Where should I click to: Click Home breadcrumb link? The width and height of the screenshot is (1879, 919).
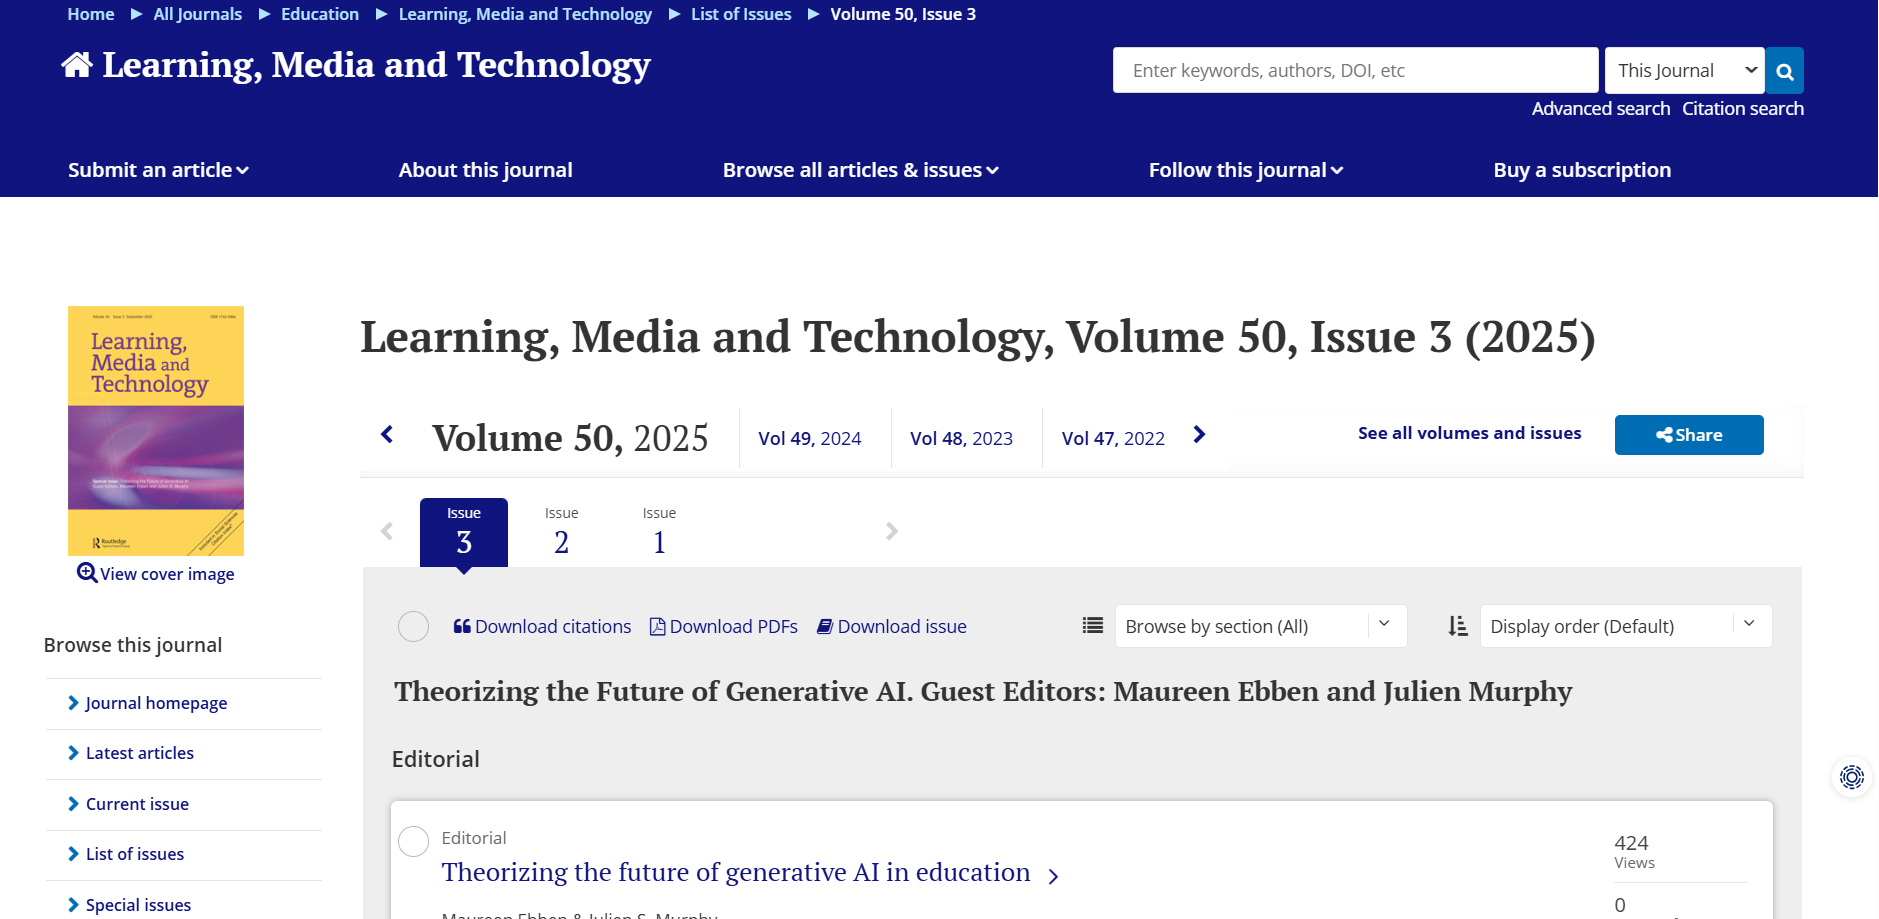pos(91,14)
